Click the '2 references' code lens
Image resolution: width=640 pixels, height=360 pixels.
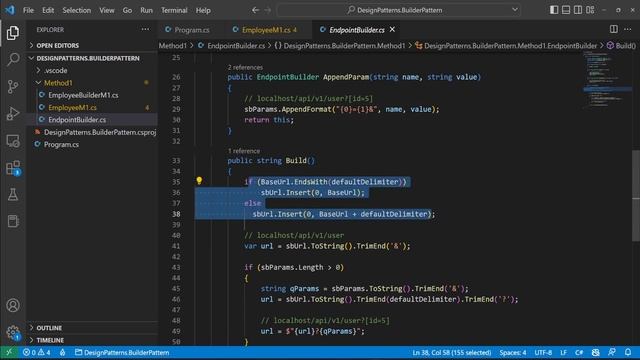pos(245,67)
